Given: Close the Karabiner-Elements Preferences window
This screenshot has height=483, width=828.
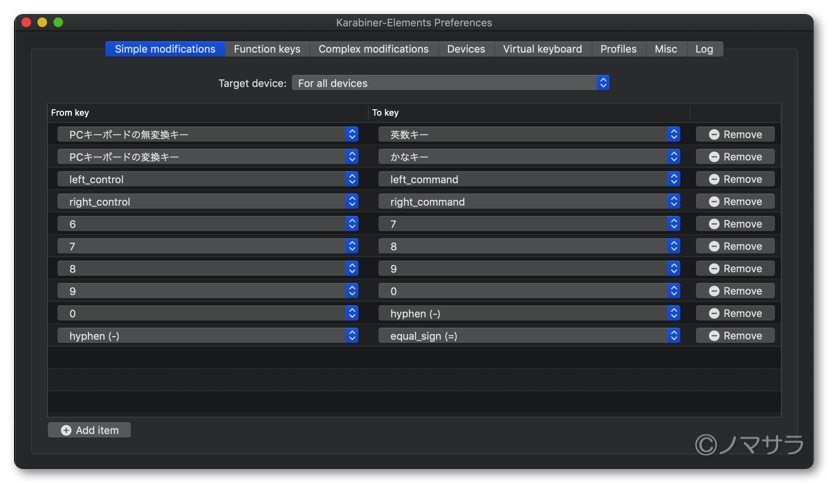Looking at the screenshot, I should [26, 22].
